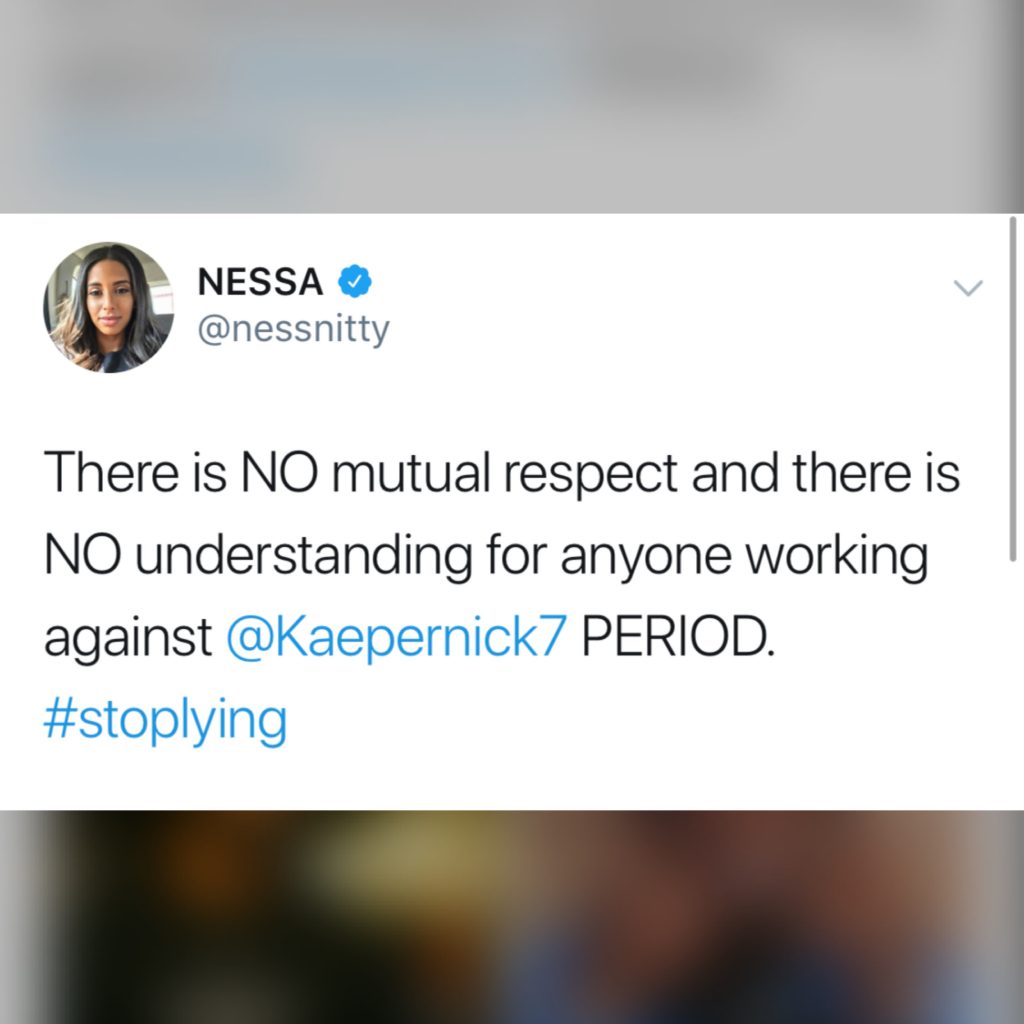
Task: Click the word "PERIOD." in the tweet
Action: (678, 636)
